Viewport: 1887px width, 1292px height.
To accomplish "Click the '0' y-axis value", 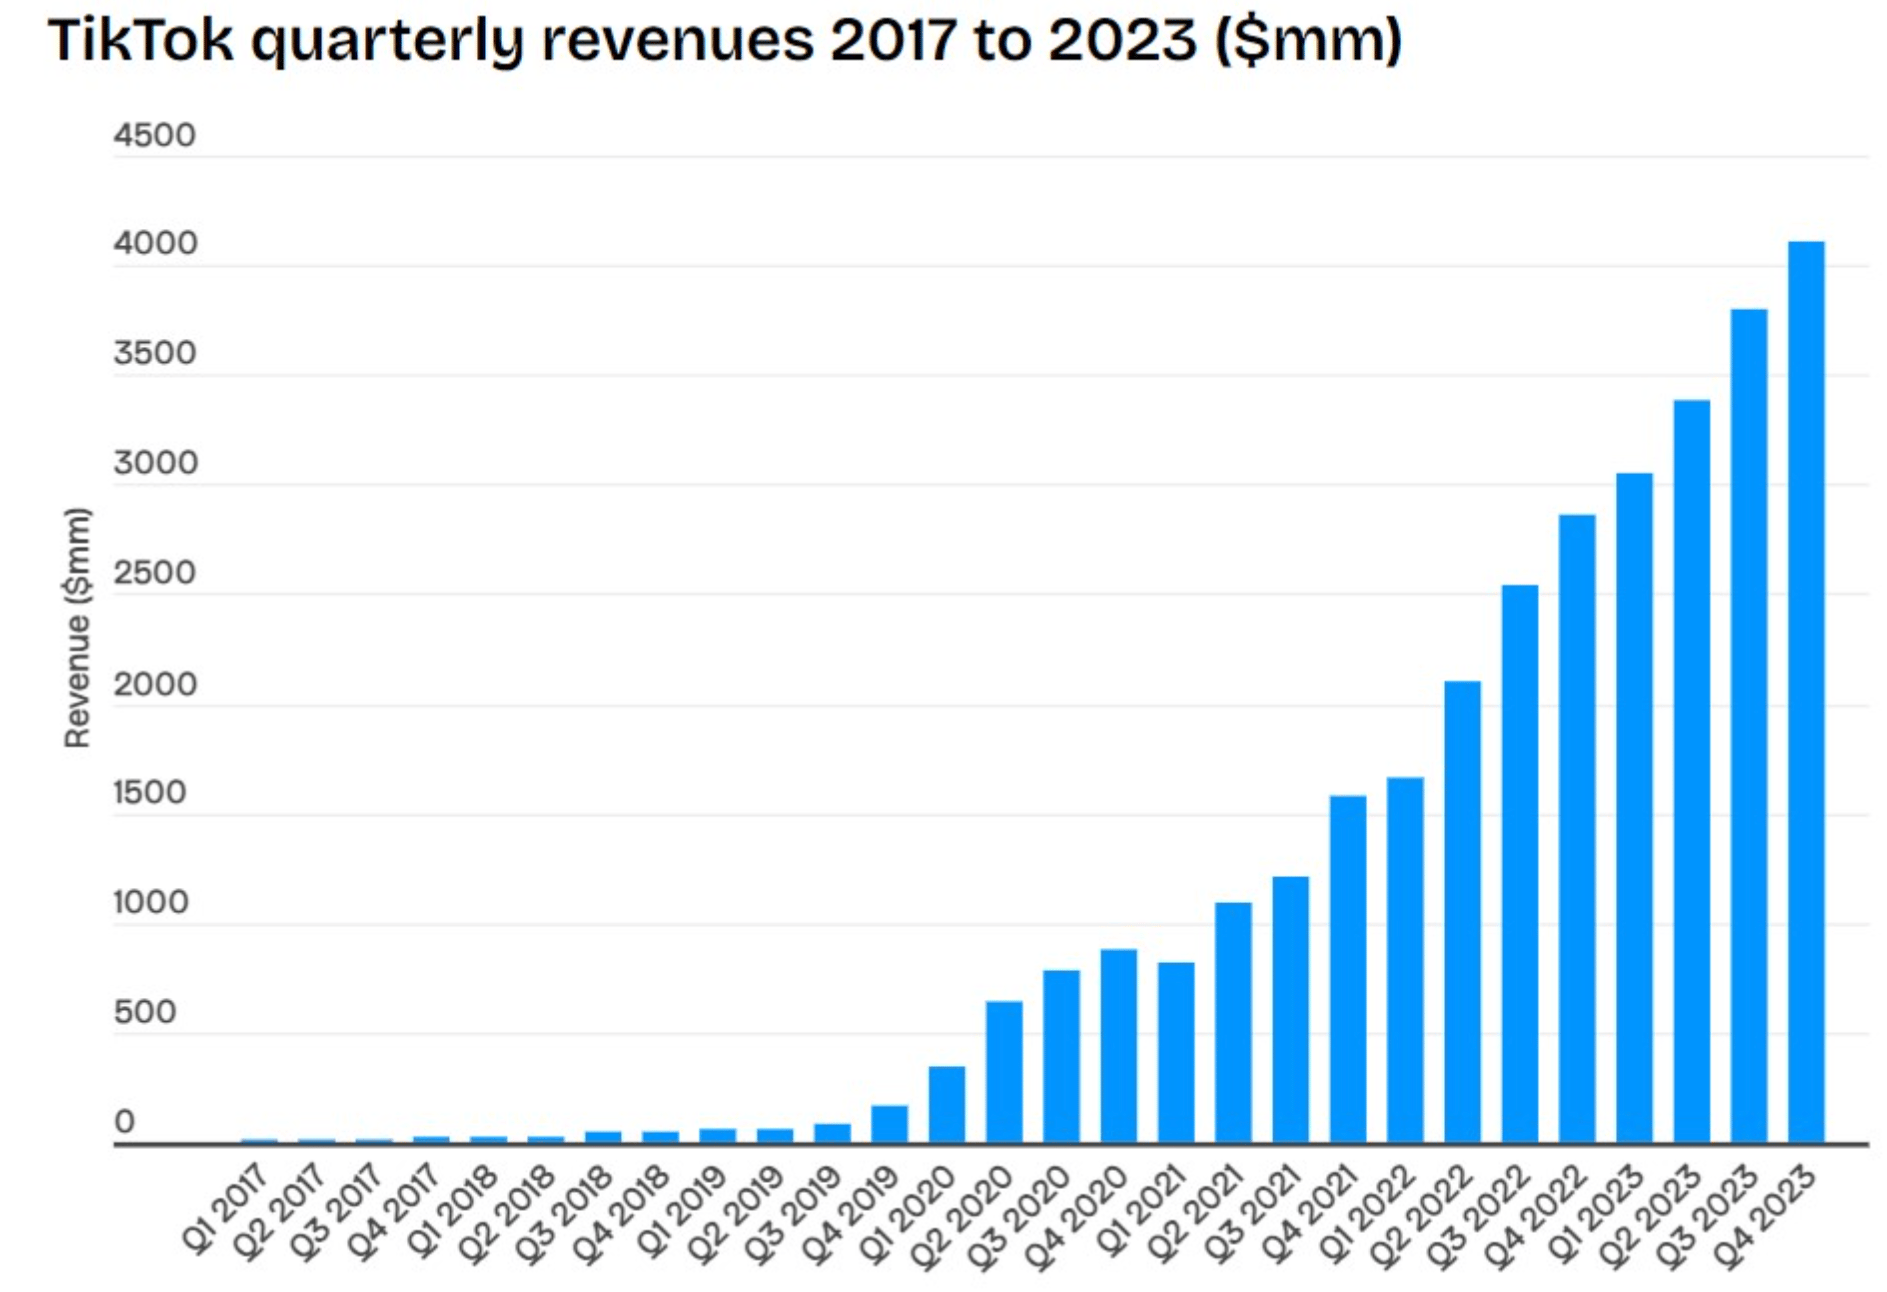I will pos(124,1122).
